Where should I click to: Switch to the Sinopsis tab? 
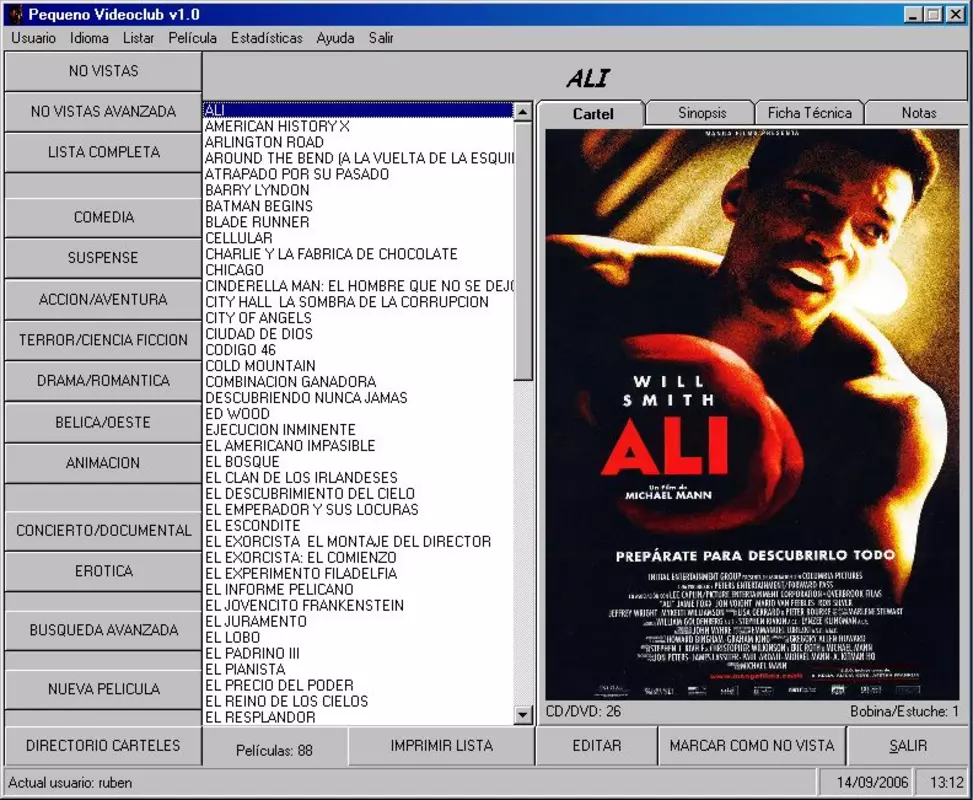(x=702, y=113)
